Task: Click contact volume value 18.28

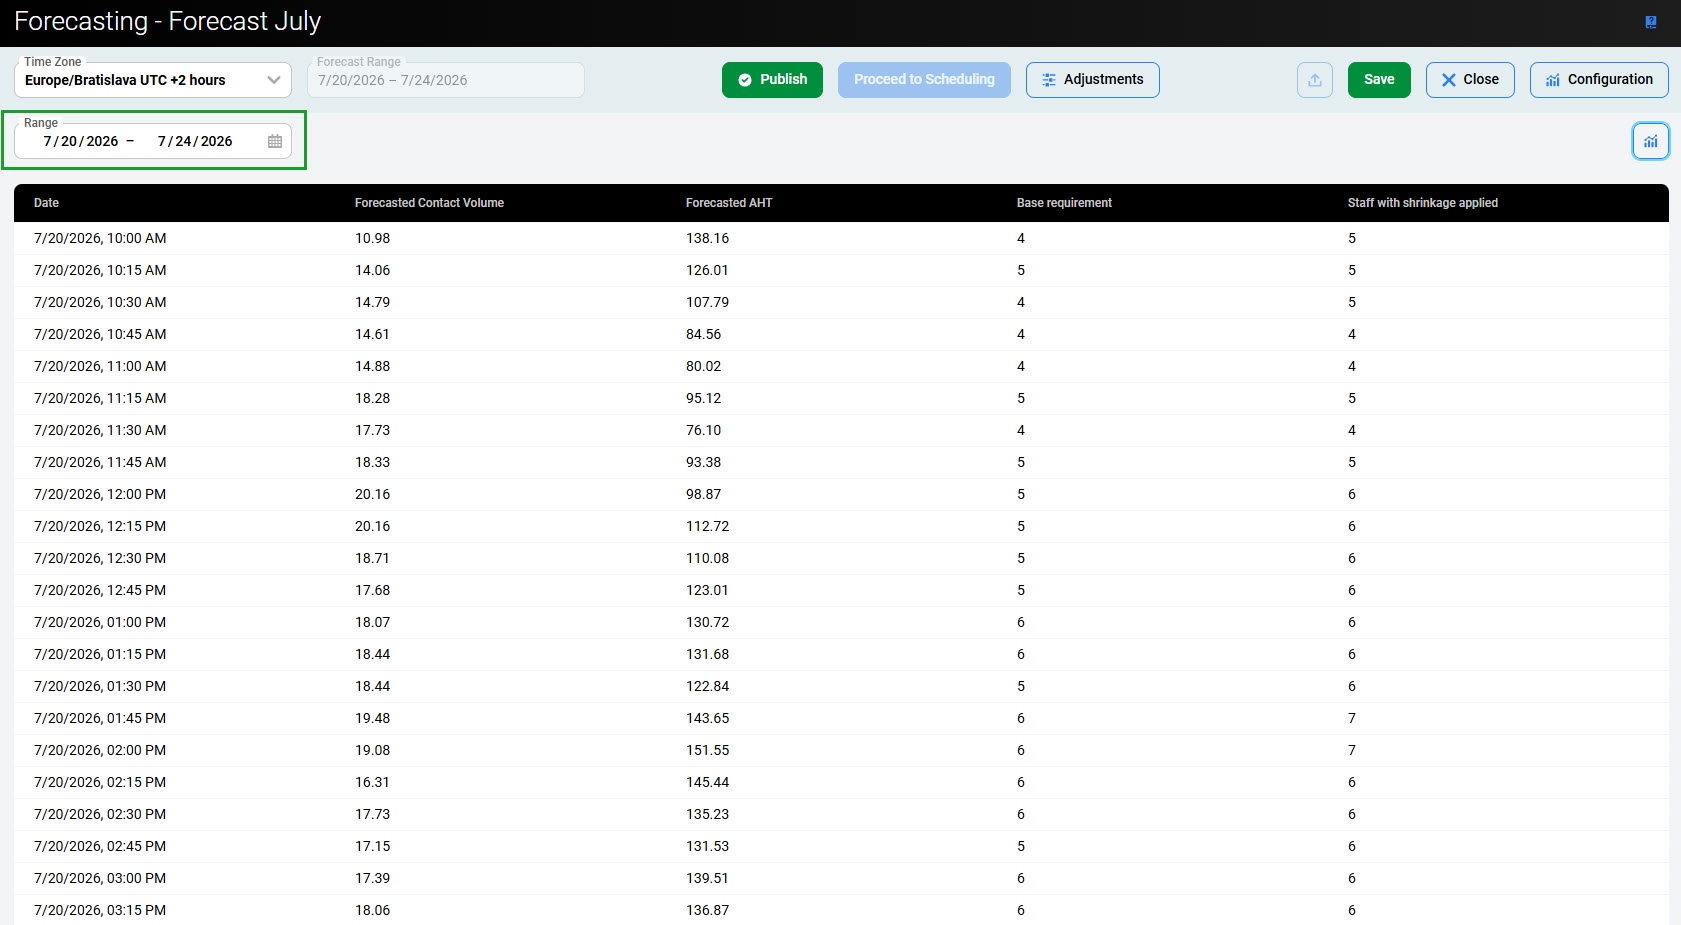Action: point(372,399)
